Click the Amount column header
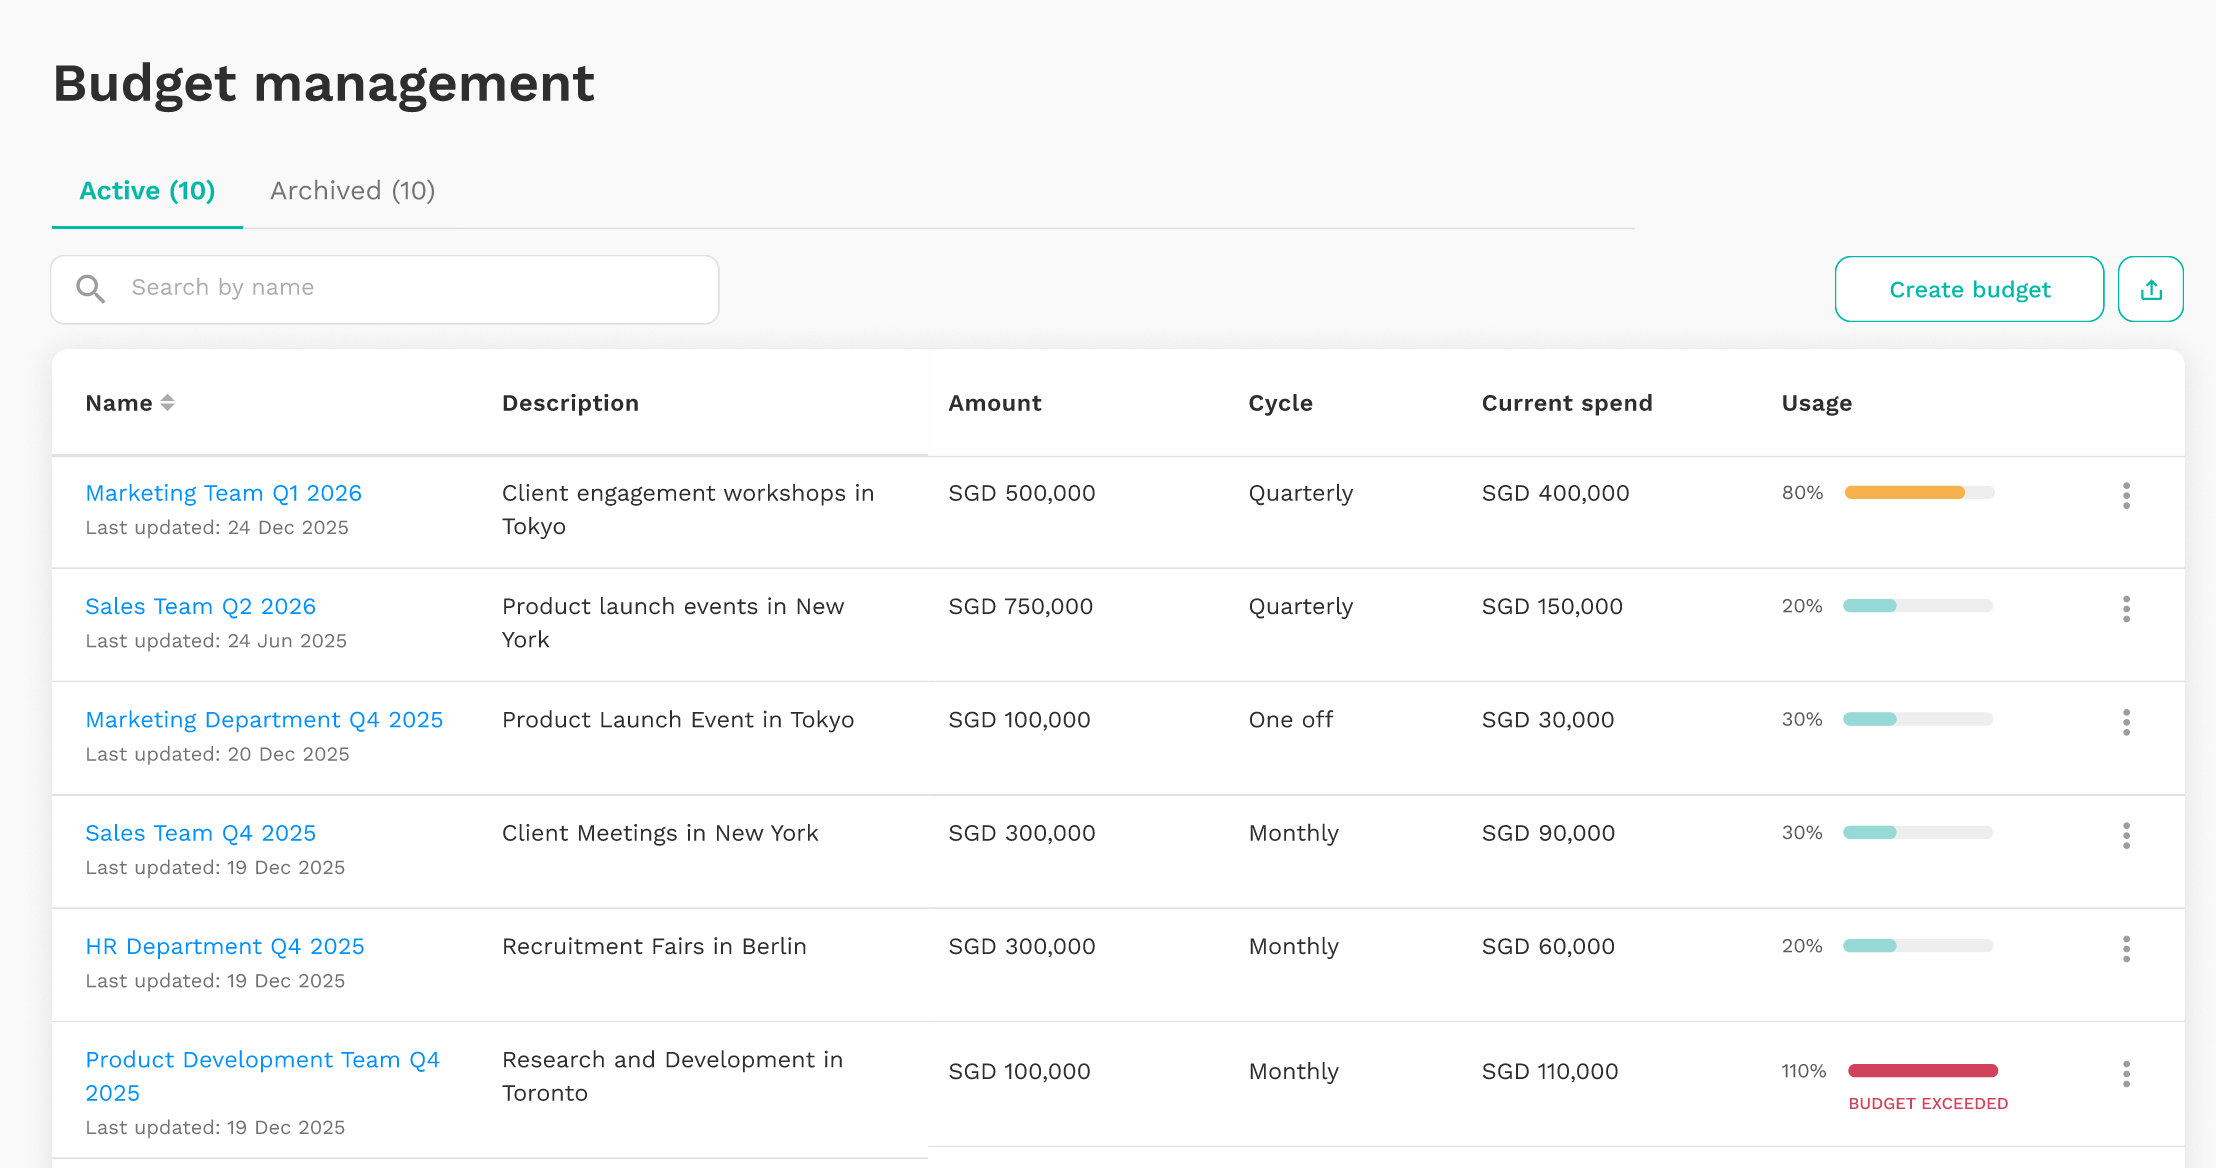The height and width of the screenshot is (1168, 2216). (995, 403)
